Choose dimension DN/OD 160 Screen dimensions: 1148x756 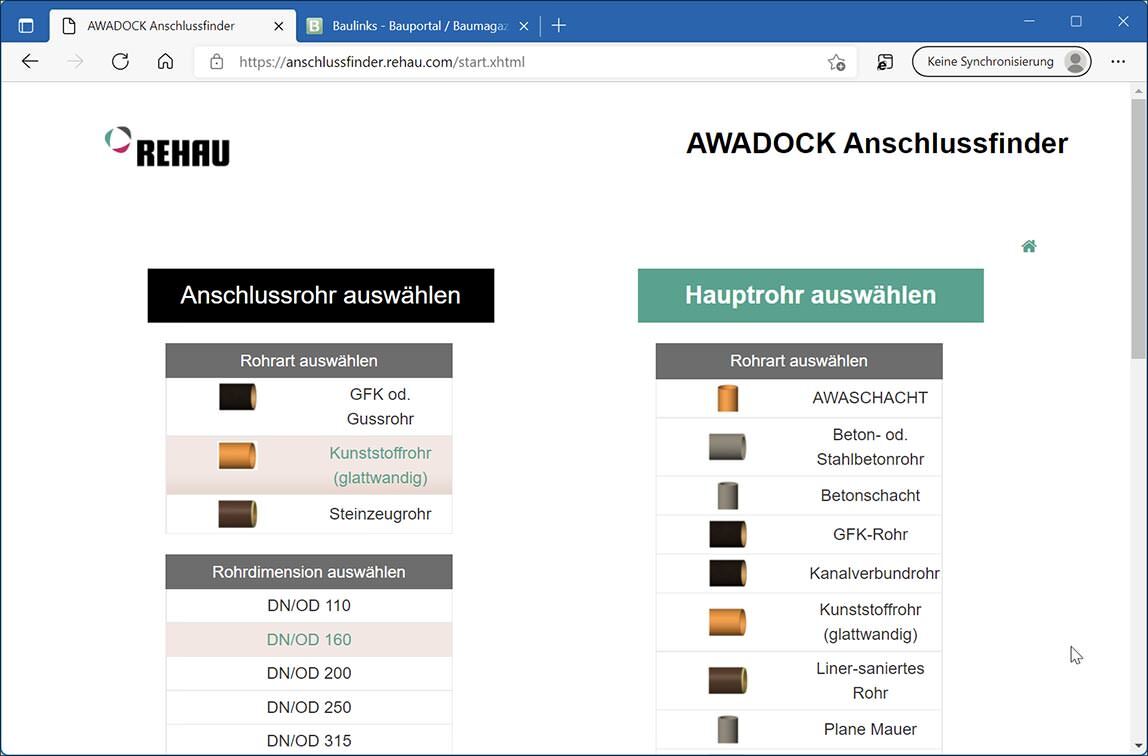309,640
